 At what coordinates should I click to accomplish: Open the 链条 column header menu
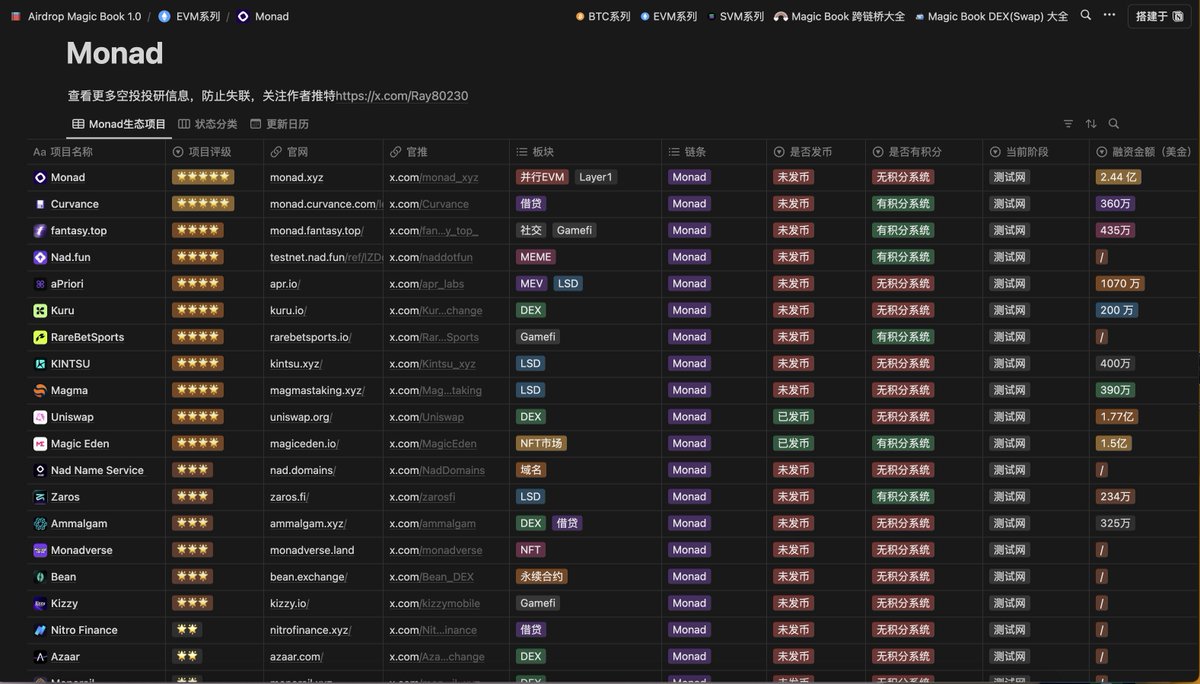coord(714,152)
